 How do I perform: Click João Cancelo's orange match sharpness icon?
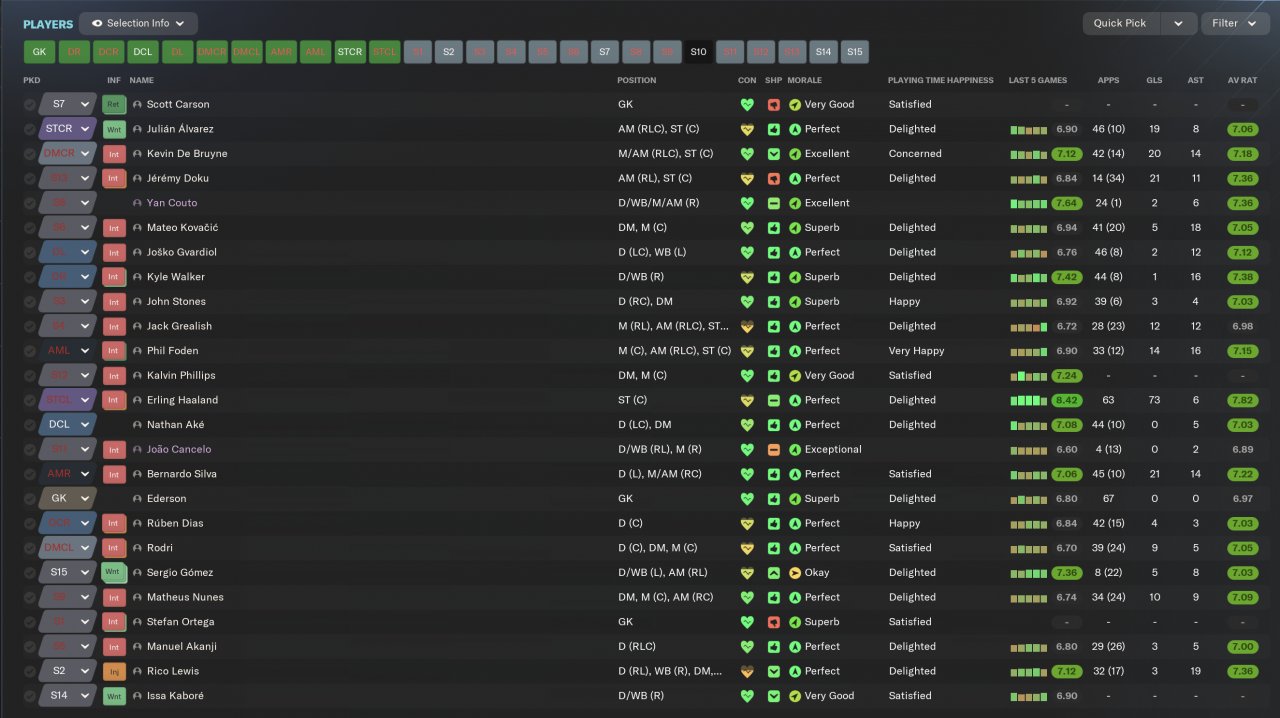773,450
